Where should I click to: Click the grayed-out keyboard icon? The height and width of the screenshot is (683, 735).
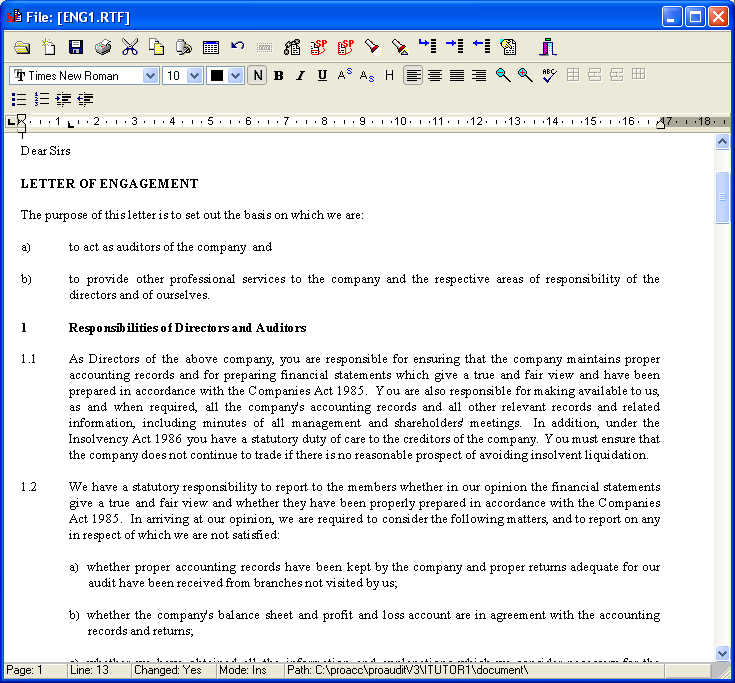coord(264,47)
